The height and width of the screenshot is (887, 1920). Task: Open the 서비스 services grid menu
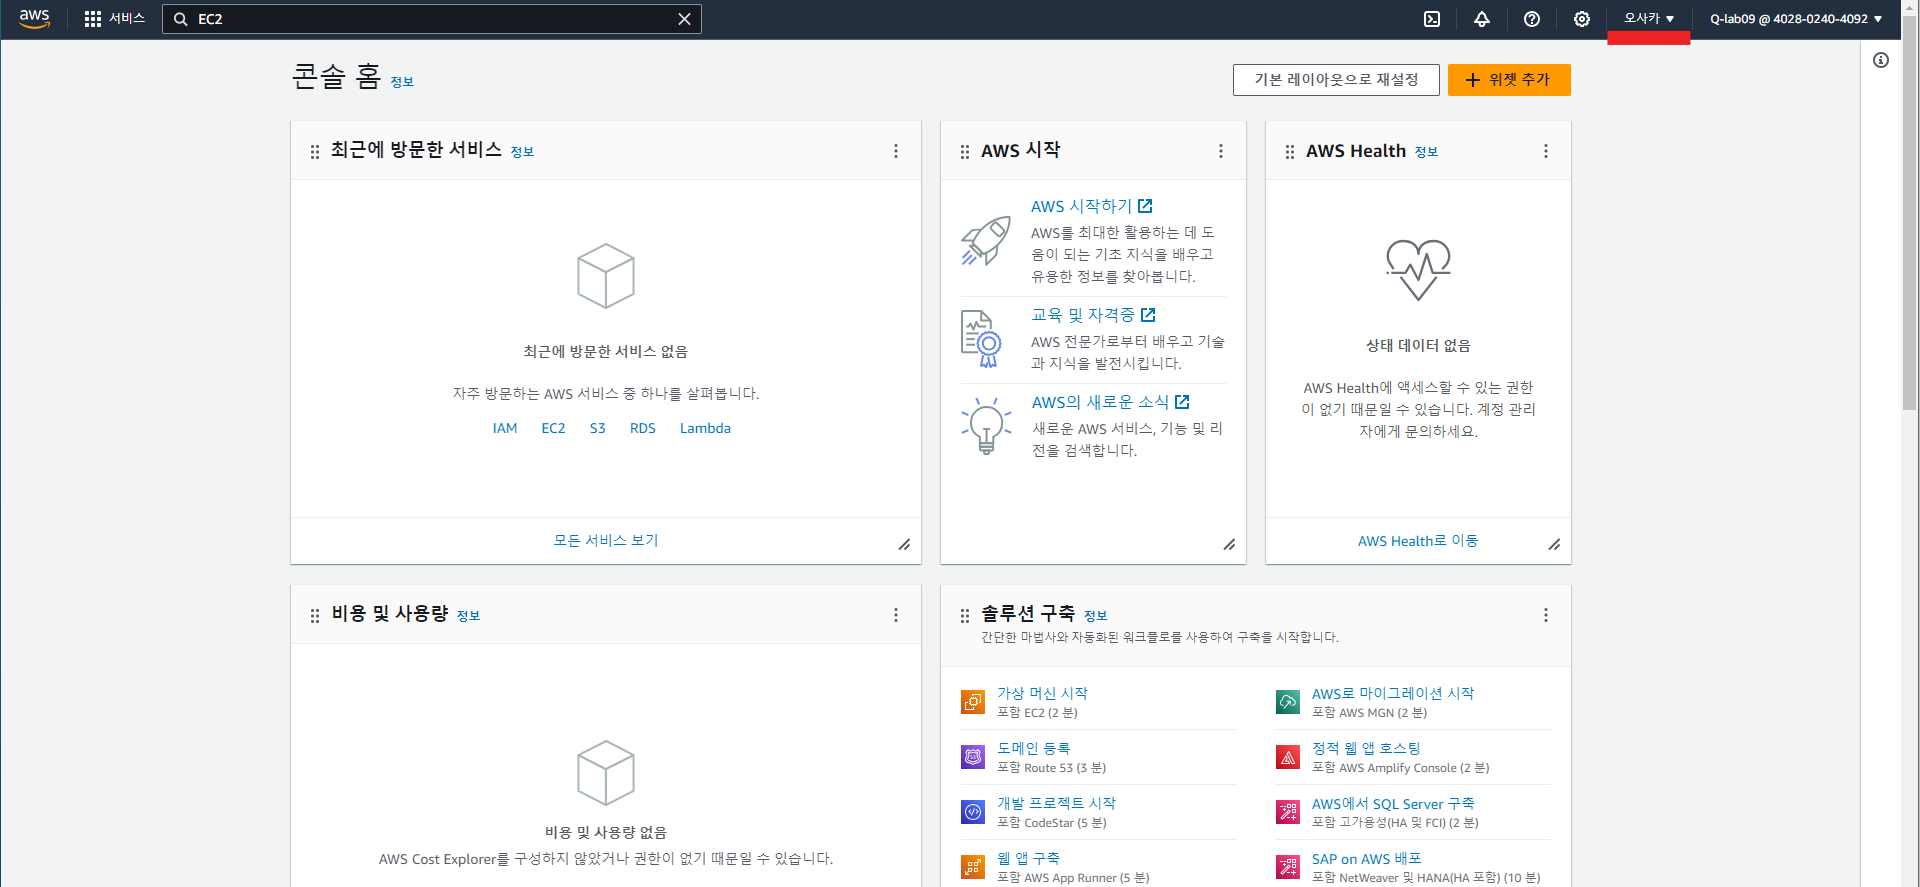click(x=114, y=19)
